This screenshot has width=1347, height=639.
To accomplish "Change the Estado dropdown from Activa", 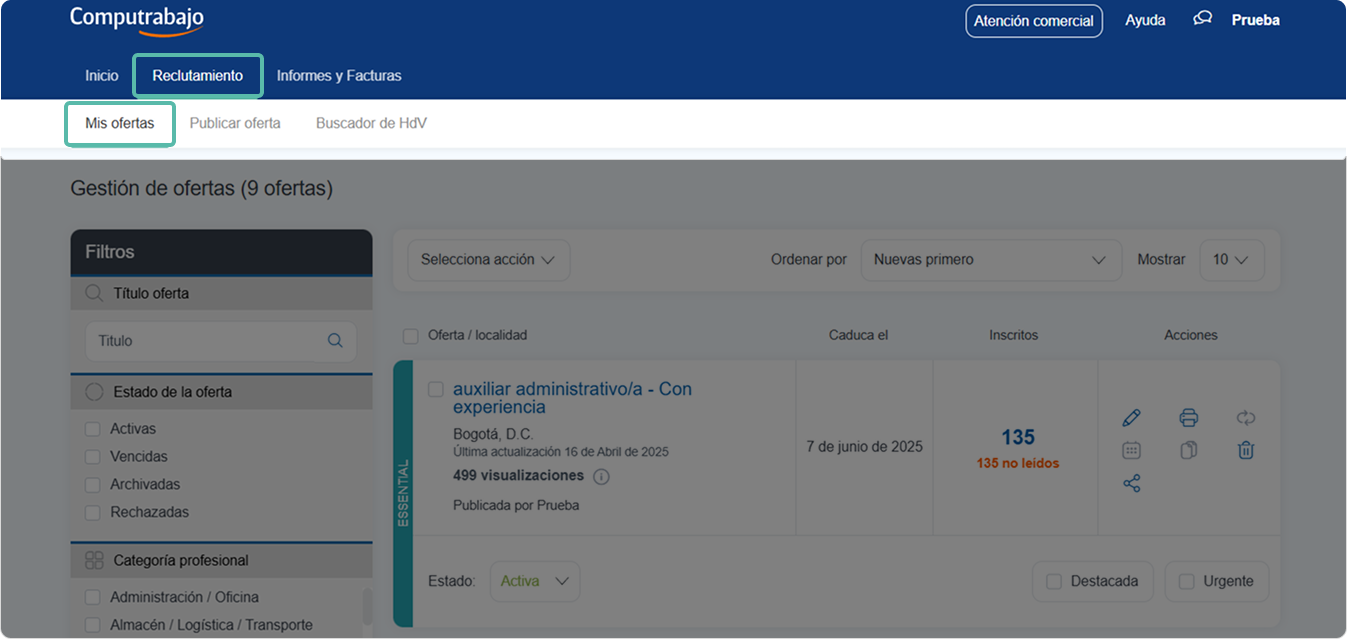I will [x=534, y=581].
